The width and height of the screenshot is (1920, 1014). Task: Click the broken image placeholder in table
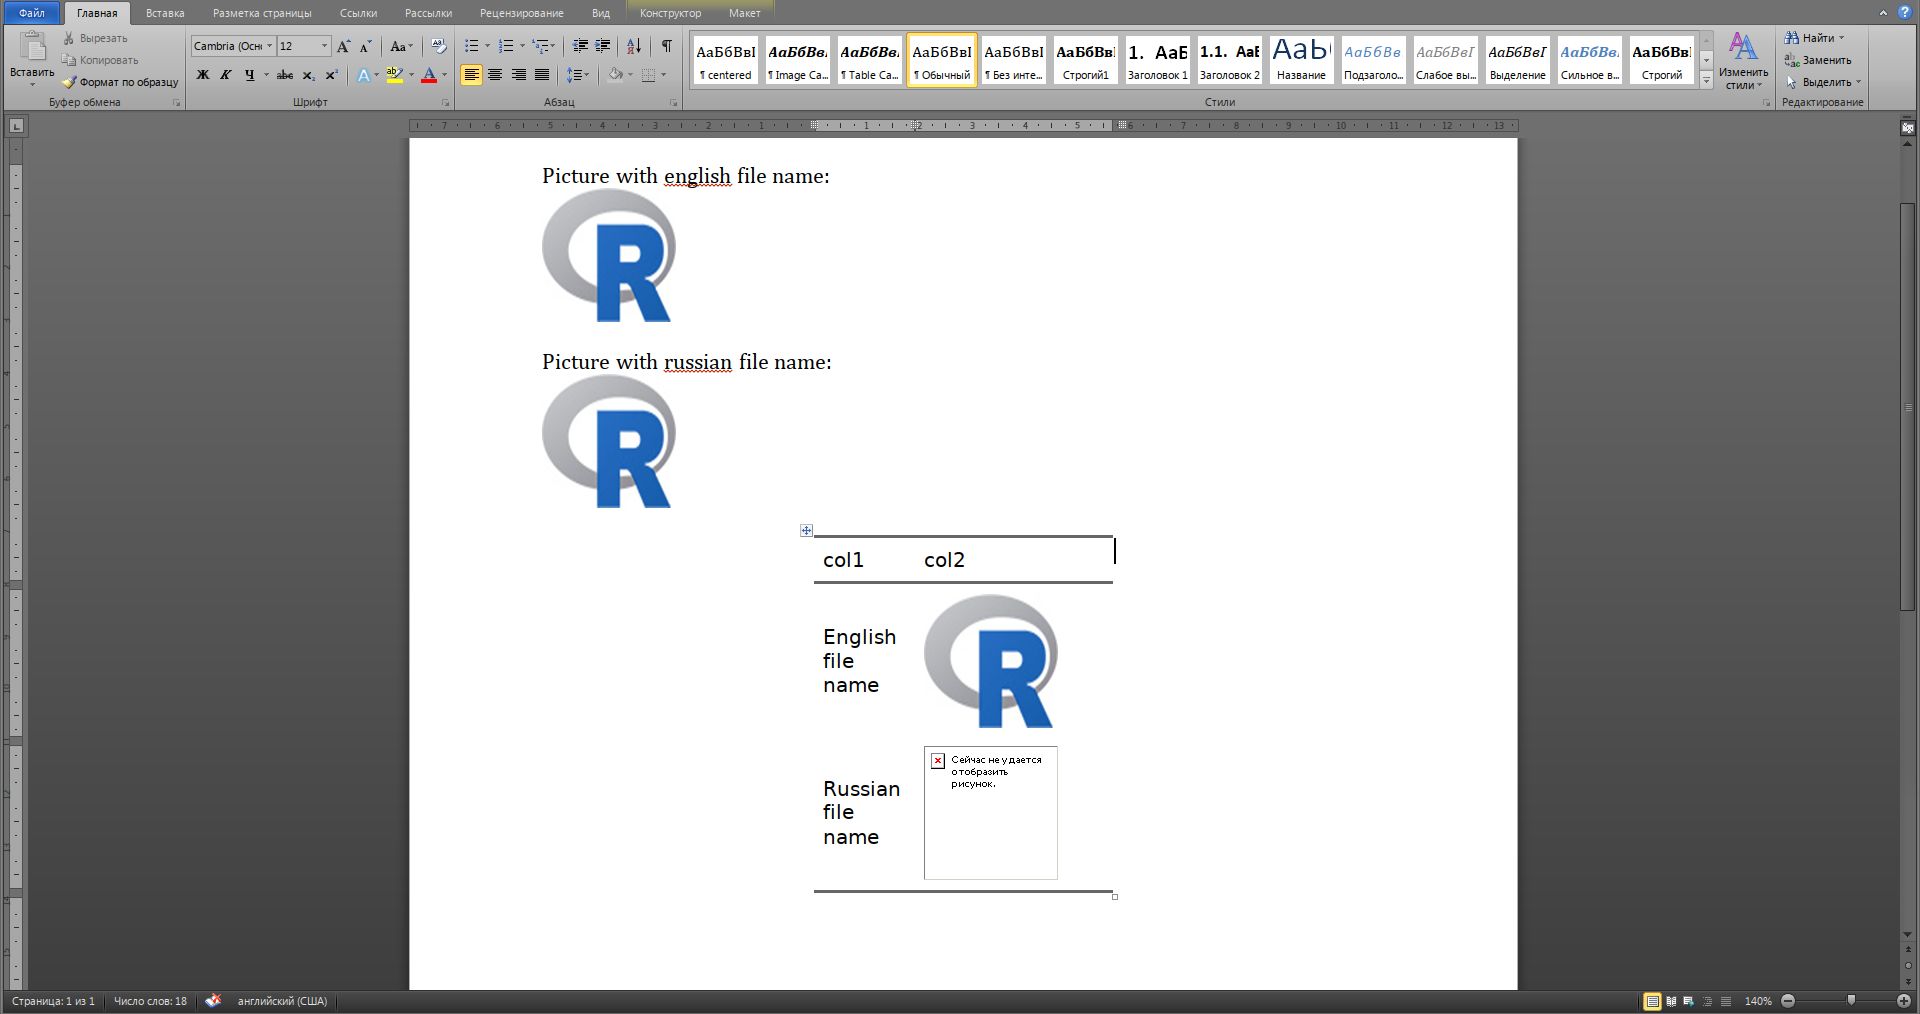click(x=990, y=813)
